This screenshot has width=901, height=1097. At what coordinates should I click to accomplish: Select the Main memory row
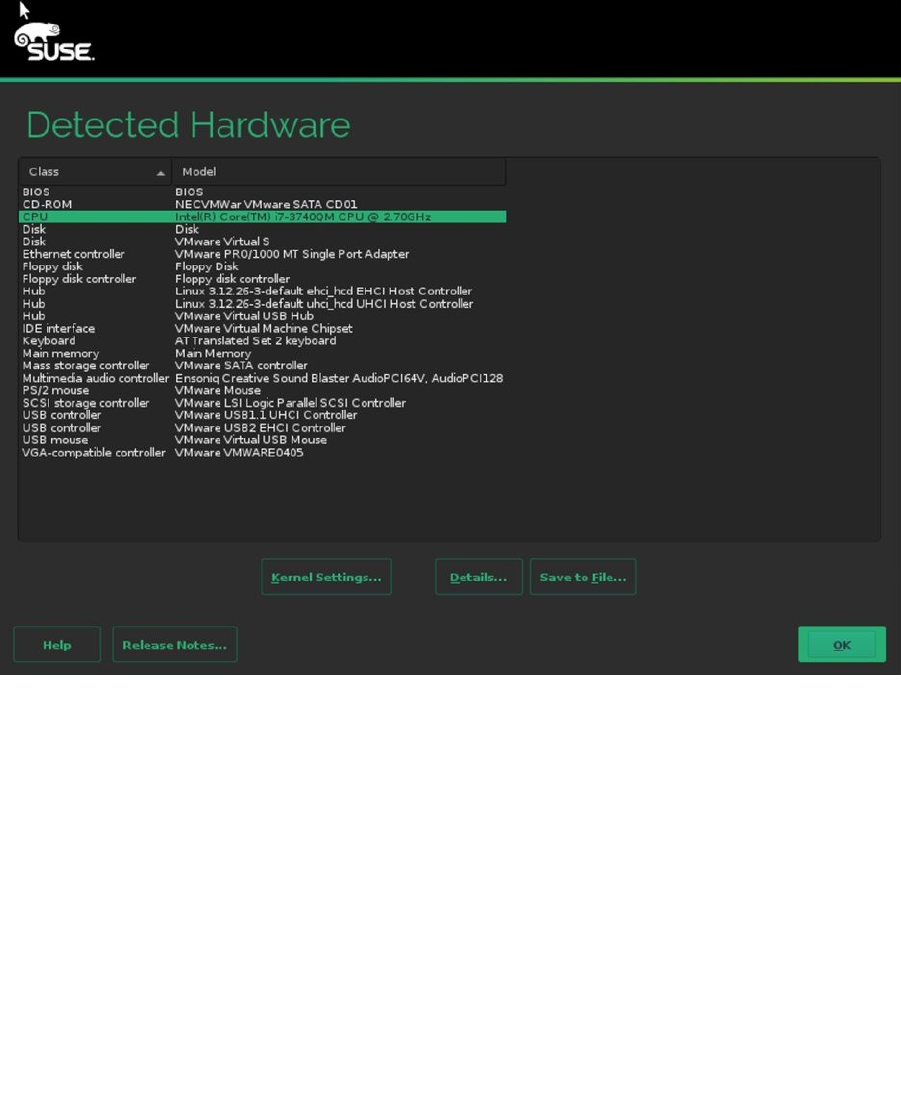click(x=262, y=353)
